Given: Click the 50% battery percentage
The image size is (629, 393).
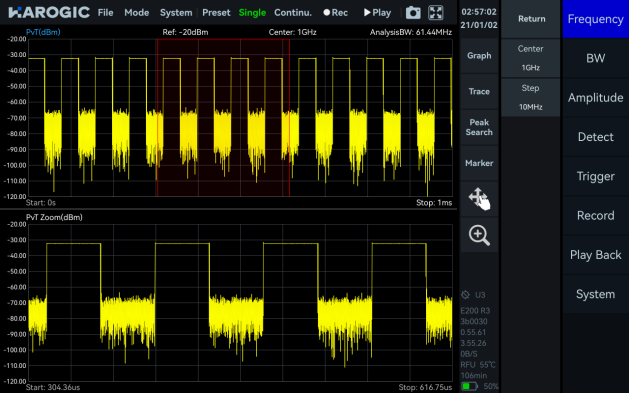Looking at the screenshot, I should pyautogui.click(x=491, y=387).
